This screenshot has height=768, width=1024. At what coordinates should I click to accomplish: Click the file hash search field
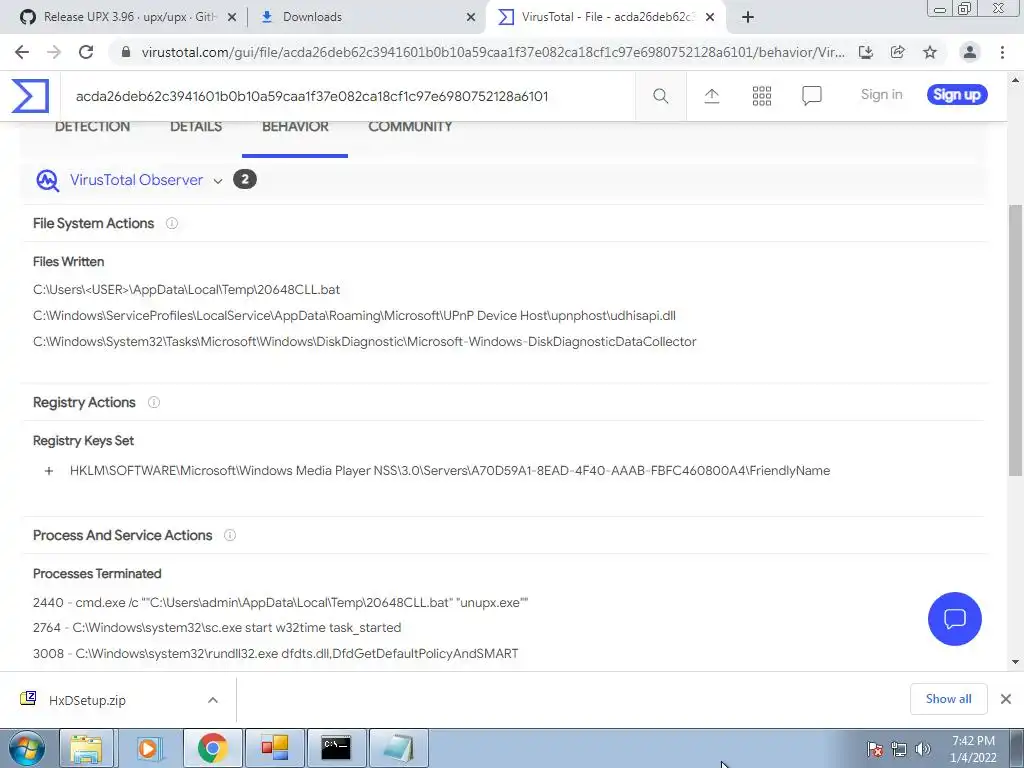[347, 97]
